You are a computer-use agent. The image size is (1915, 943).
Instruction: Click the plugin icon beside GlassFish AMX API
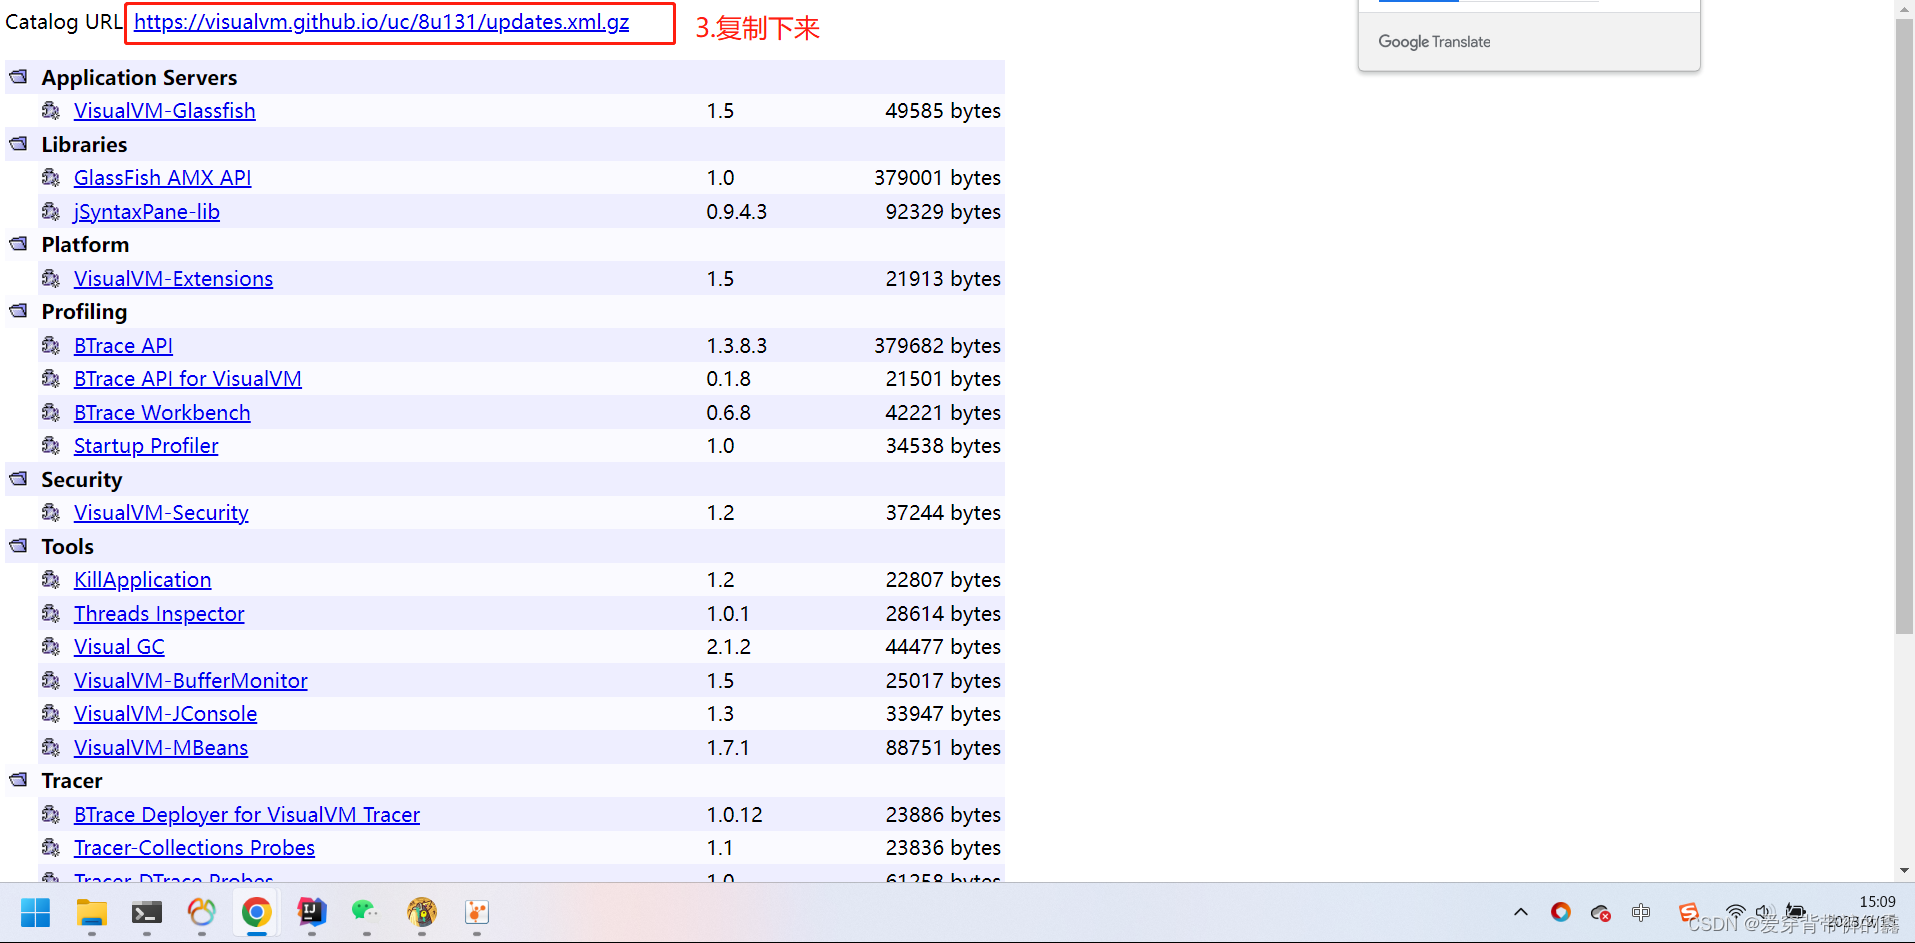[51, 177]
